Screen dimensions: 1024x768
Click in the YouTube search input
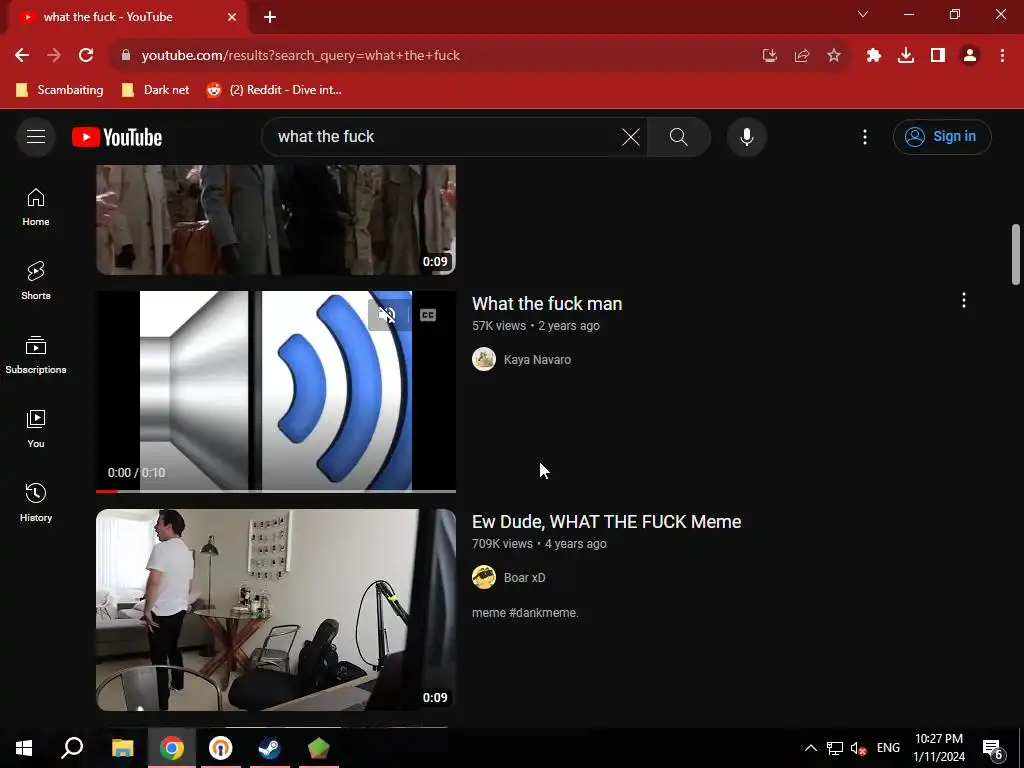tap(444, 136)
